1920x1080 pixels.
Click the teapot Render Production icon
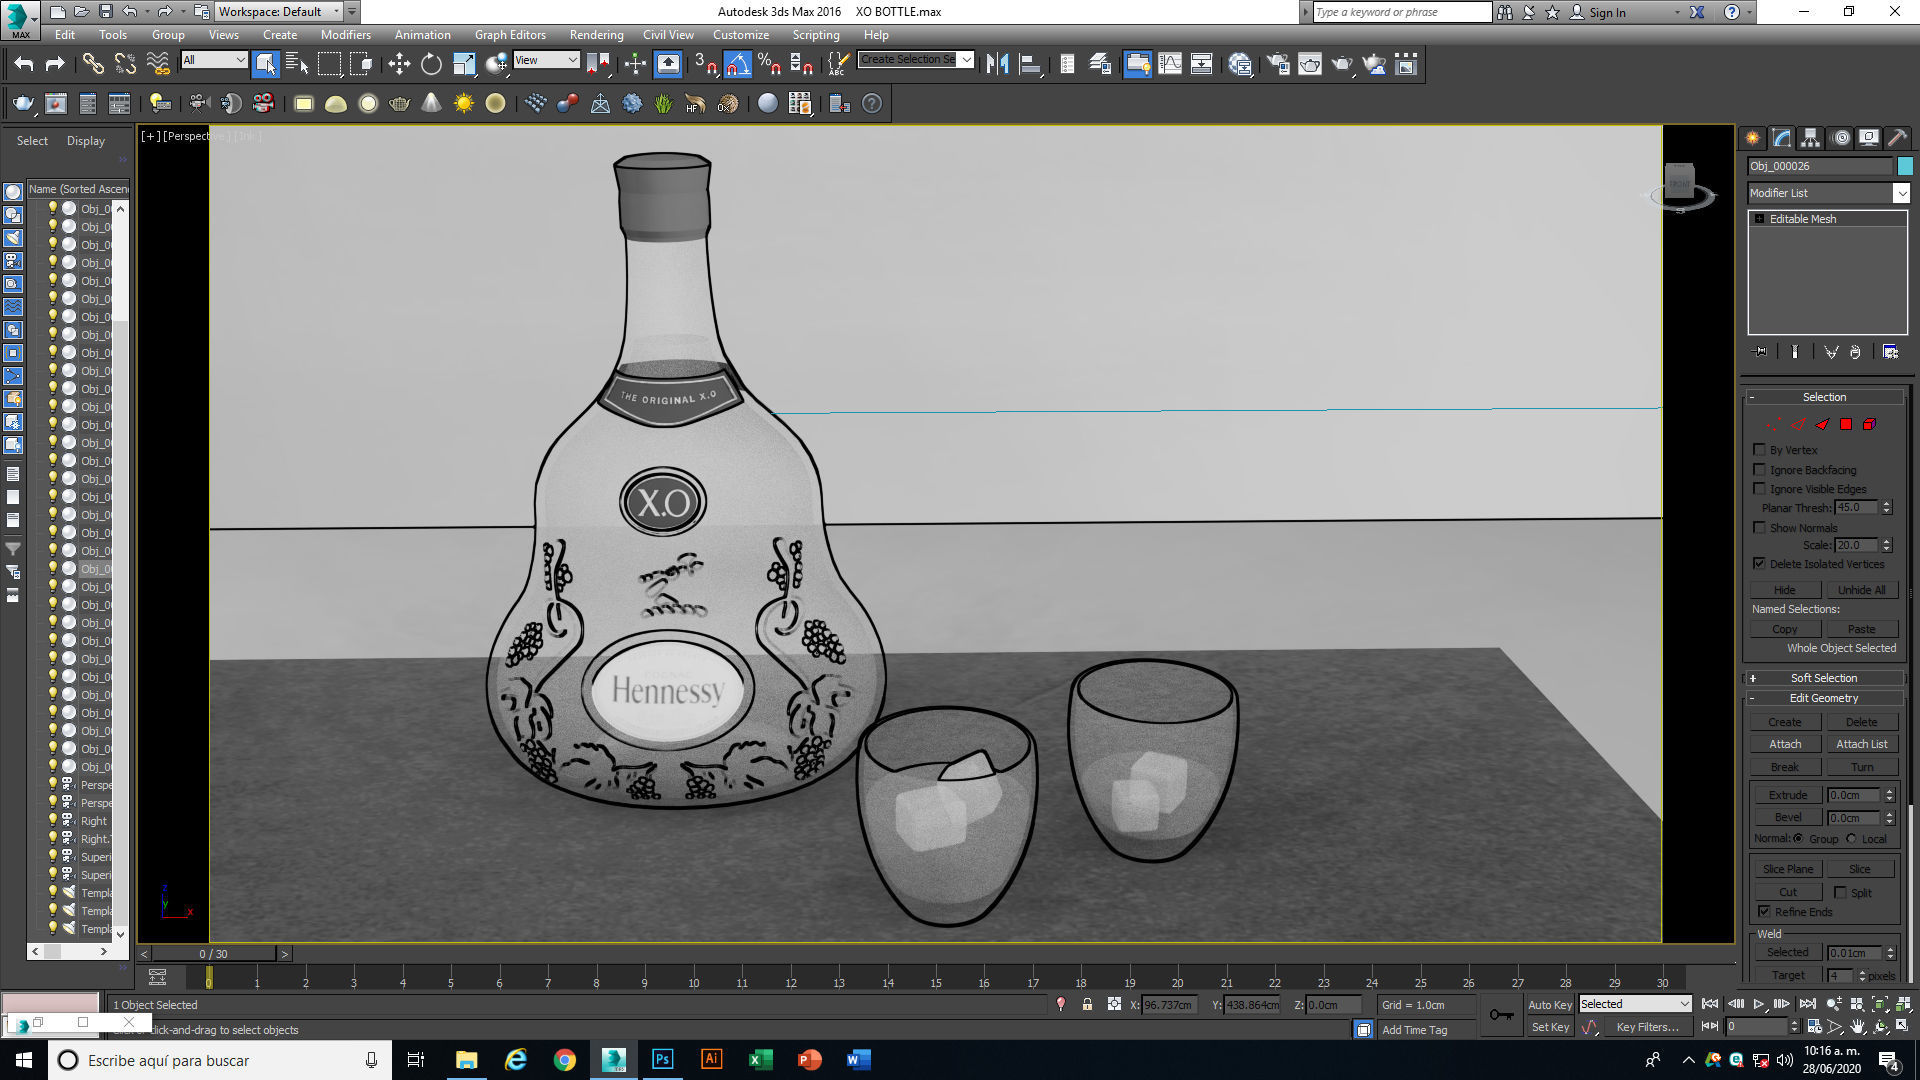coord(1342,64)
